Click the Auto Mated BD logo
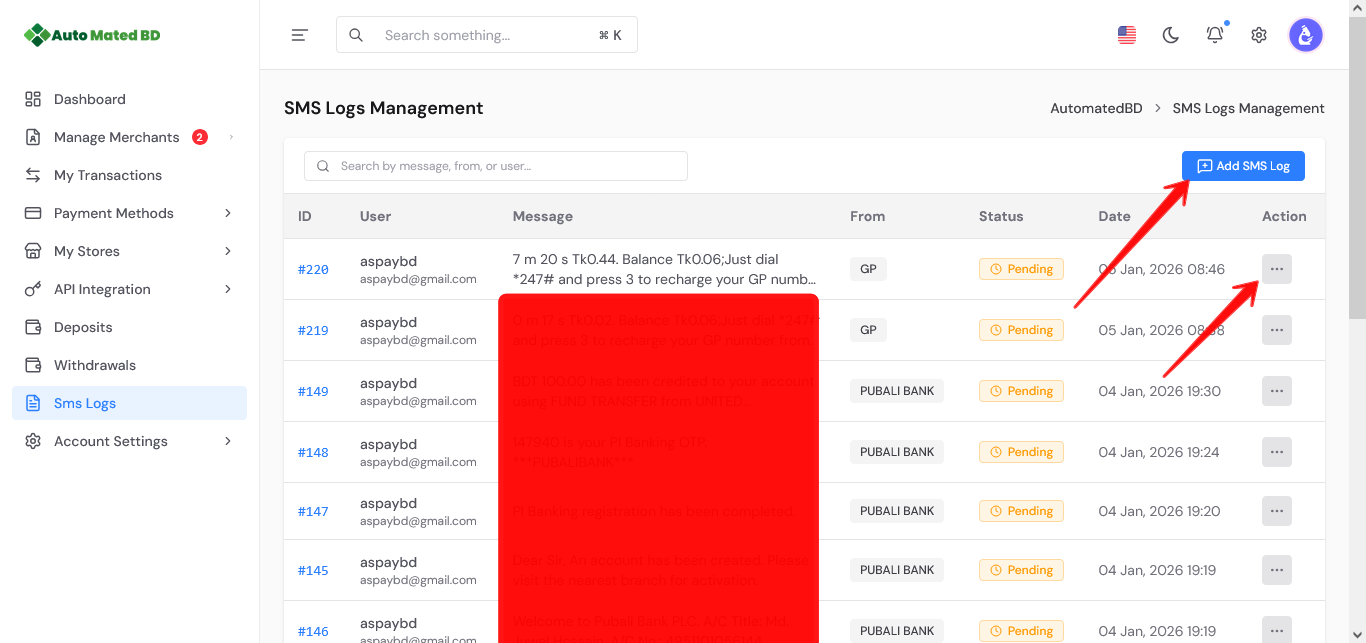 [x=93, y=35]
